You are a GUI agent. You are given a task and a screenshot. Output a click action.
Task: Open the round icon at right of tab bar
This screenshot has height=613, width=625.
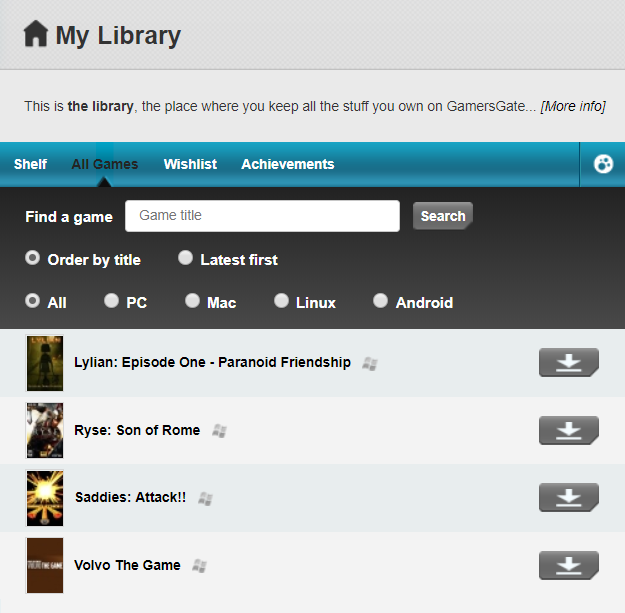(603, 164)
